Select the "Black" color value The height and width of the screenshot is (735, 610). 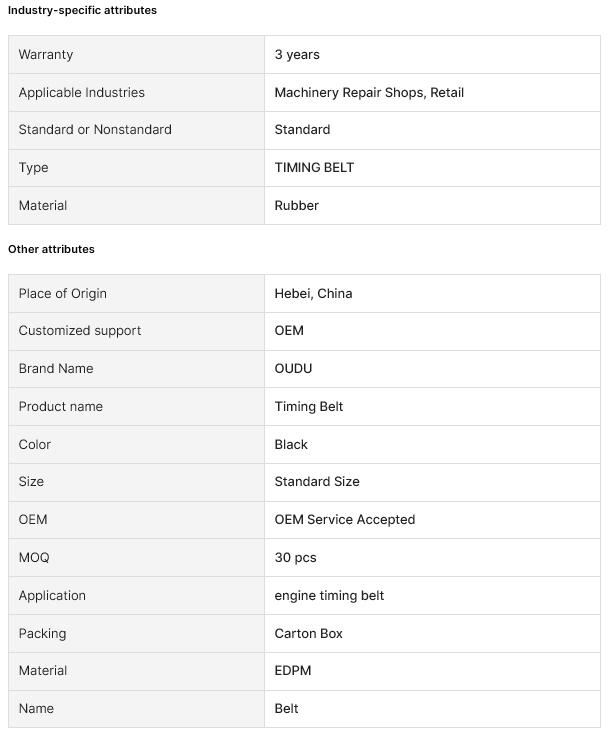coord(291,445)
